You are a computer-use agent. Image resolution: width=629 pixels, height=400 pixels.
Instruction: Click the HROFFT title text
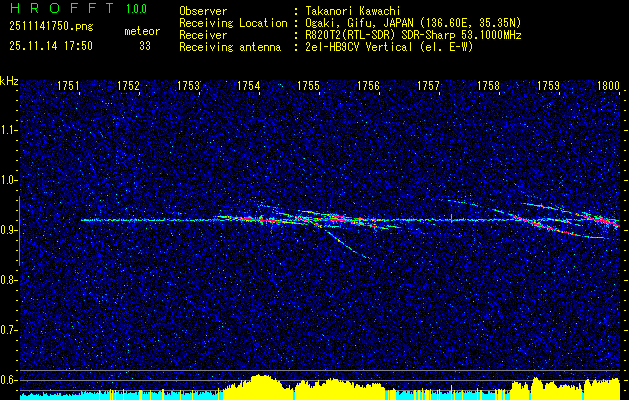pos(63,8)
